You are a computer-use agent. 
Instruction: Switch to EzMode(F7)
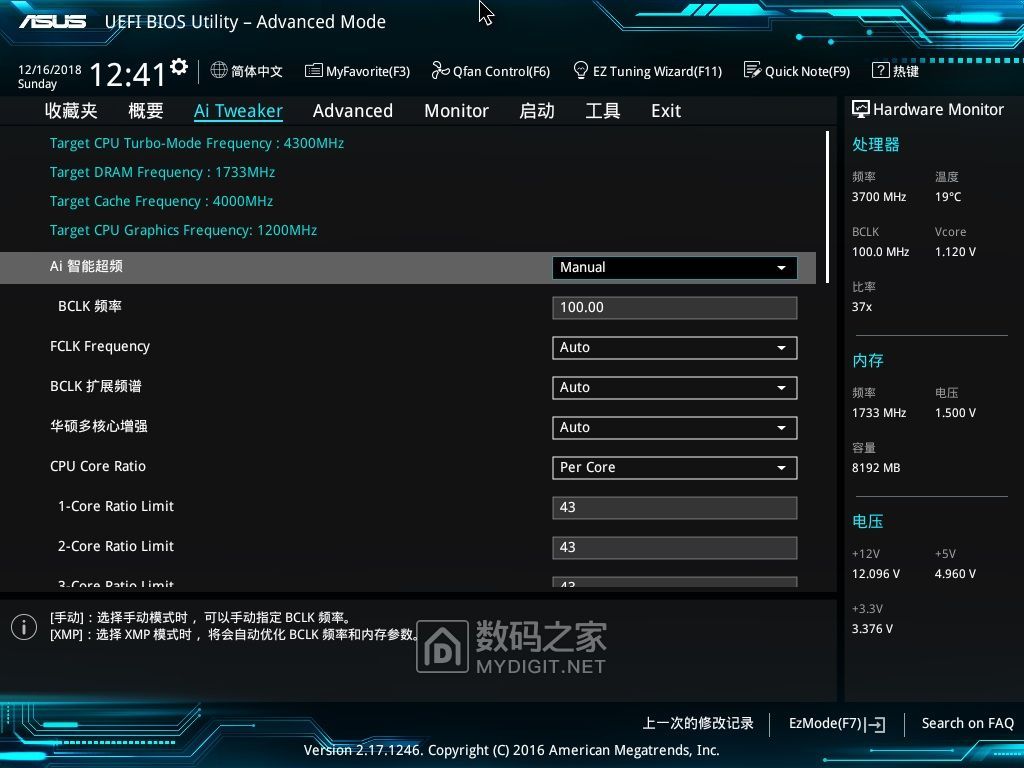click(836, 723)
